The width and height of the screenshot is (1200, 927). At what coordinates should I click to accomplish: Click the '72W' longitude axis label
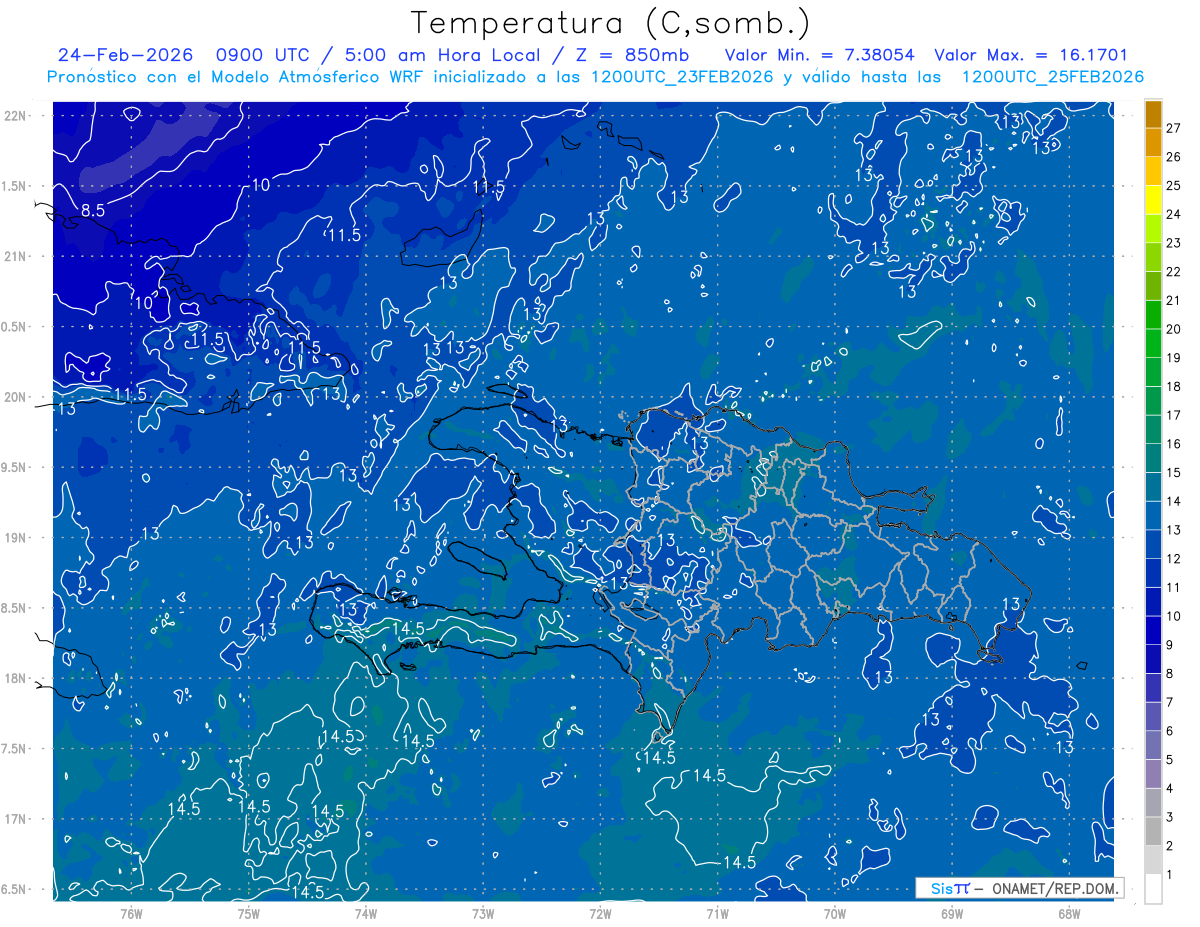[600, 914]
